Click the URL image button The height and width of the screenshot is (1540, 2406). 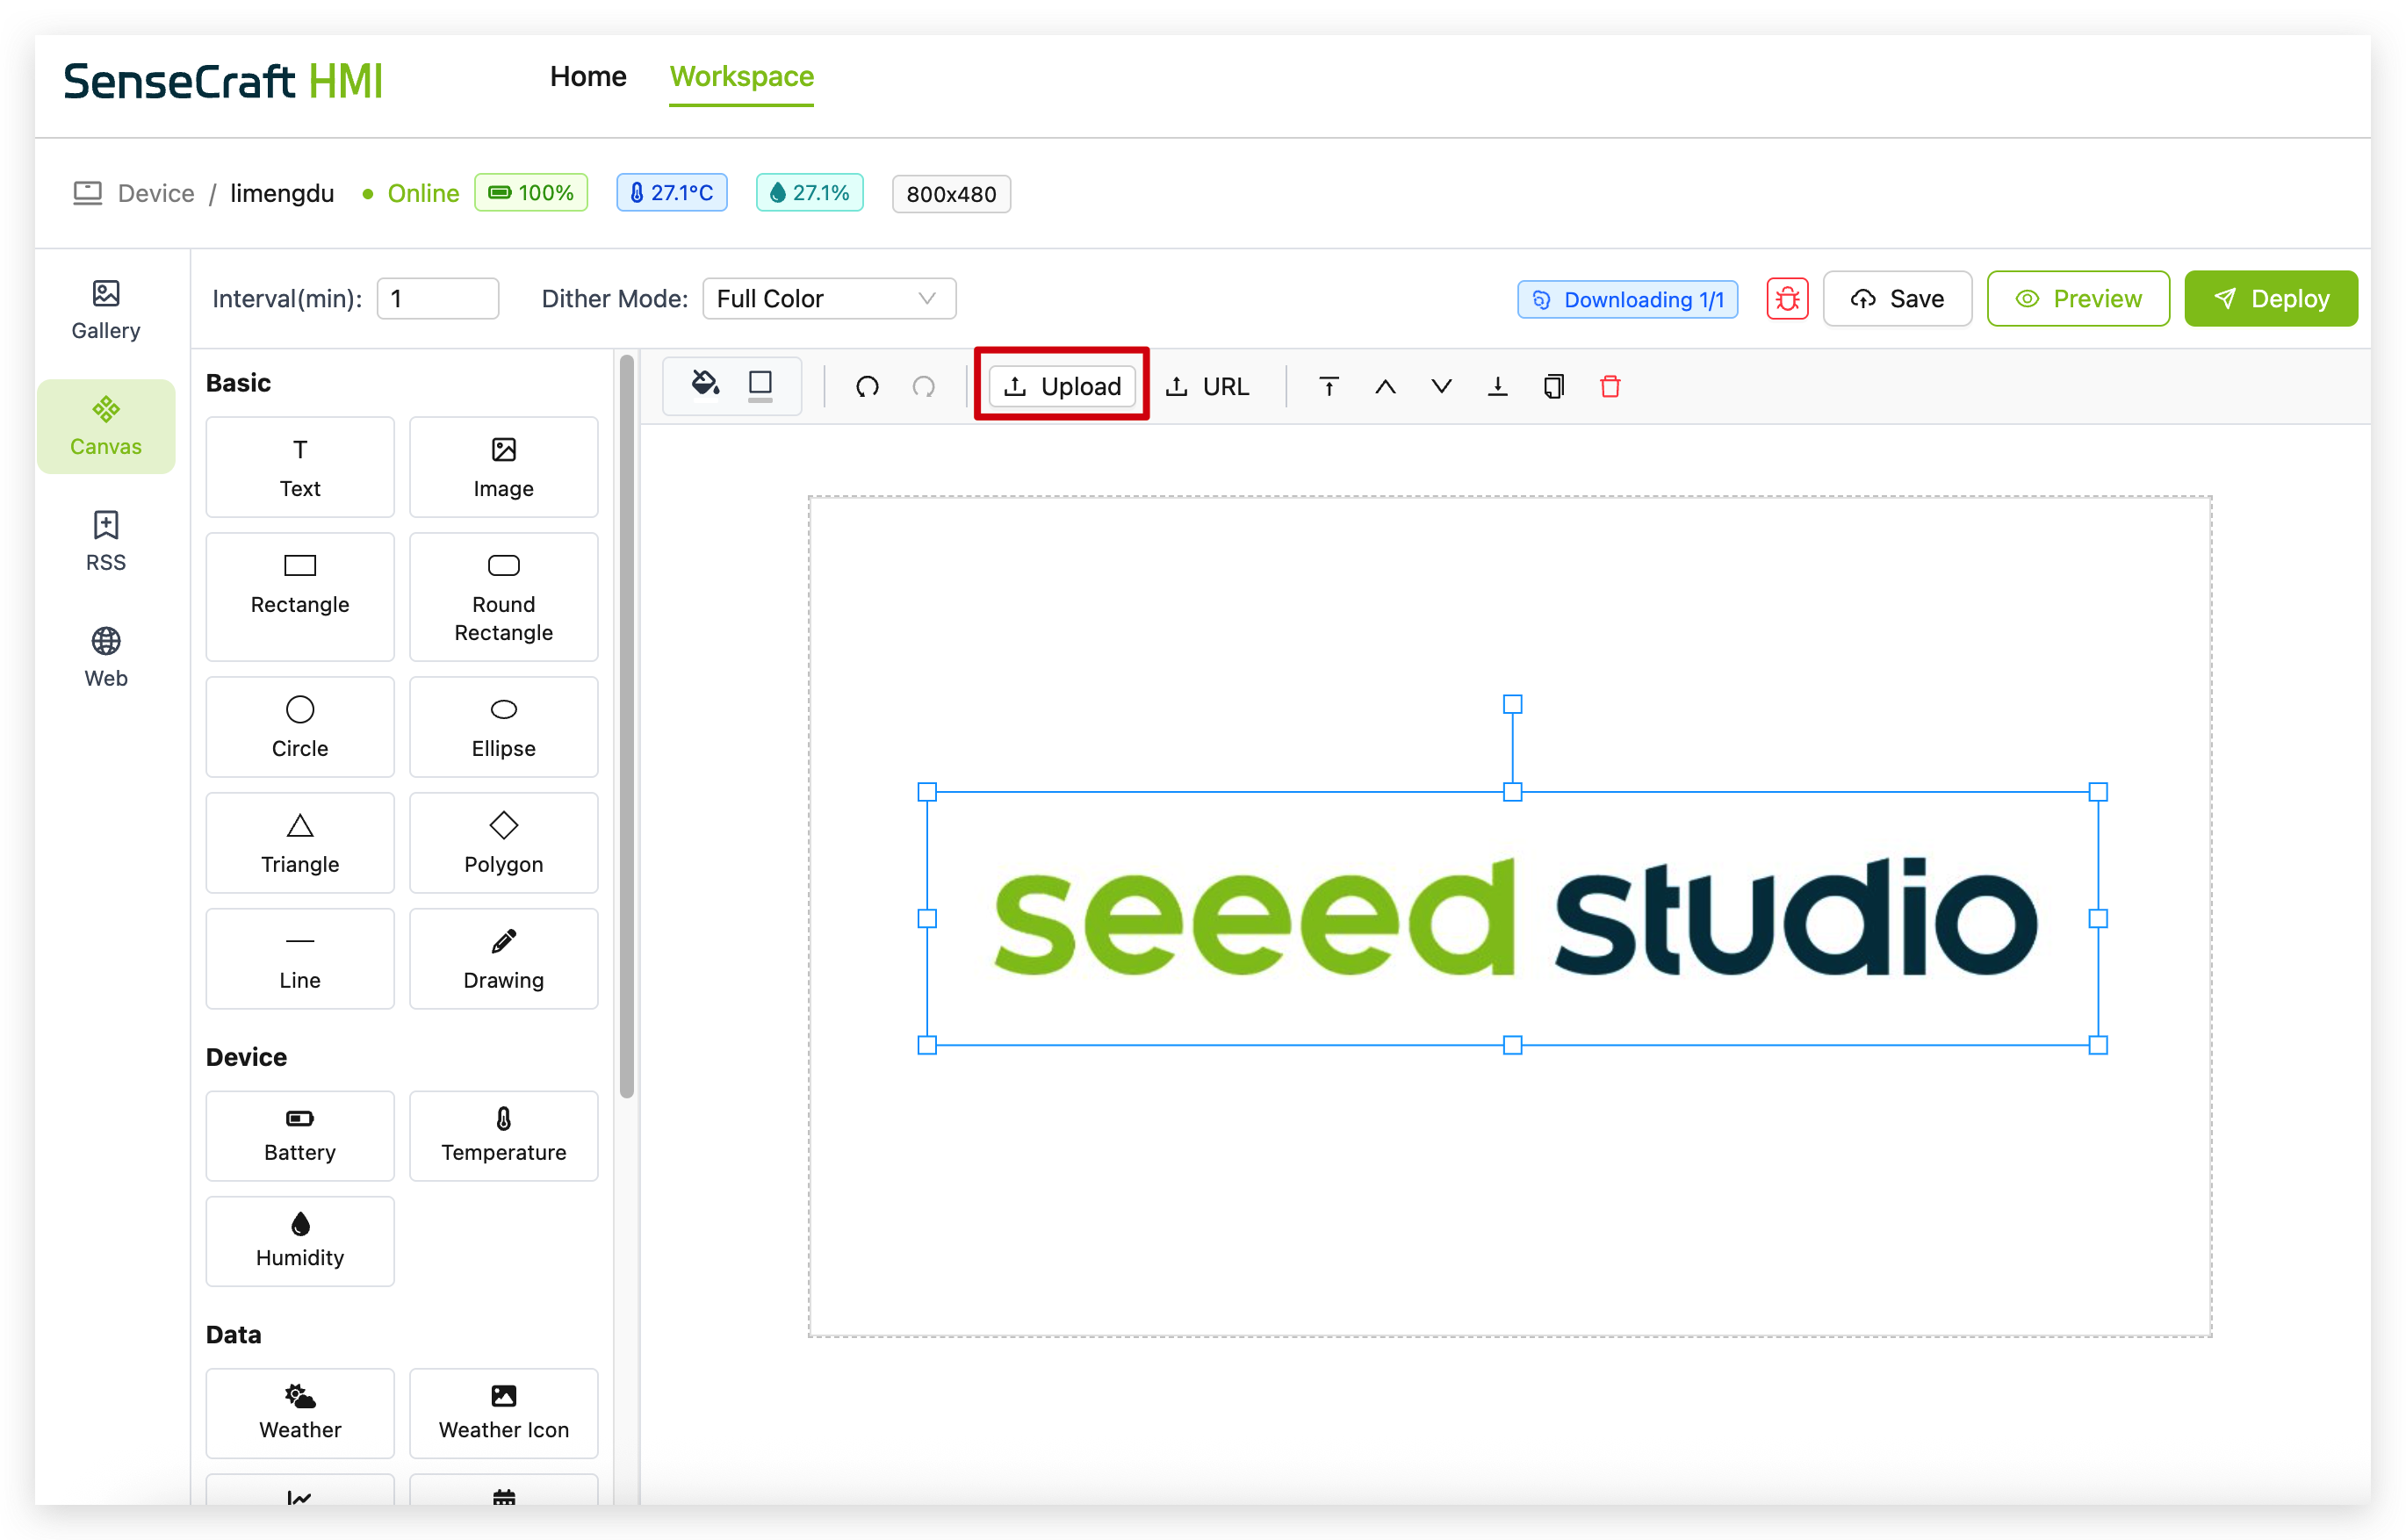pyautogui.click(x=1207, y=386)
